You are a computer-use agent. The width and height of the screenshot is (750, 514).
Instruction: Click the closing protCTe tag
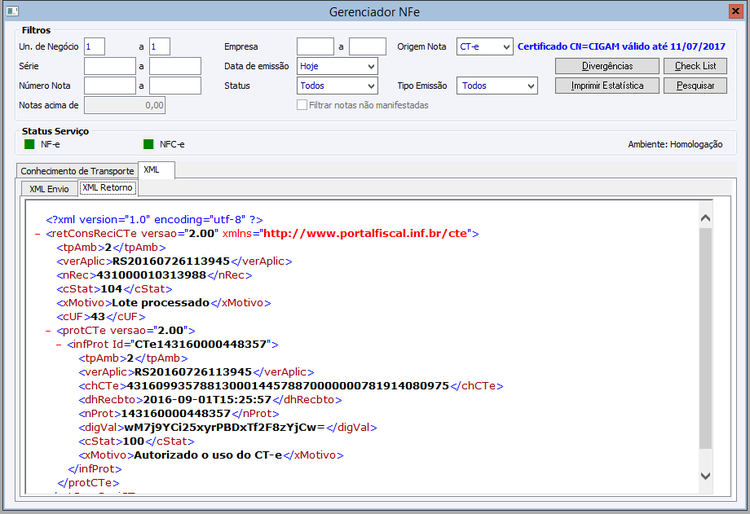tap(88, 483)
